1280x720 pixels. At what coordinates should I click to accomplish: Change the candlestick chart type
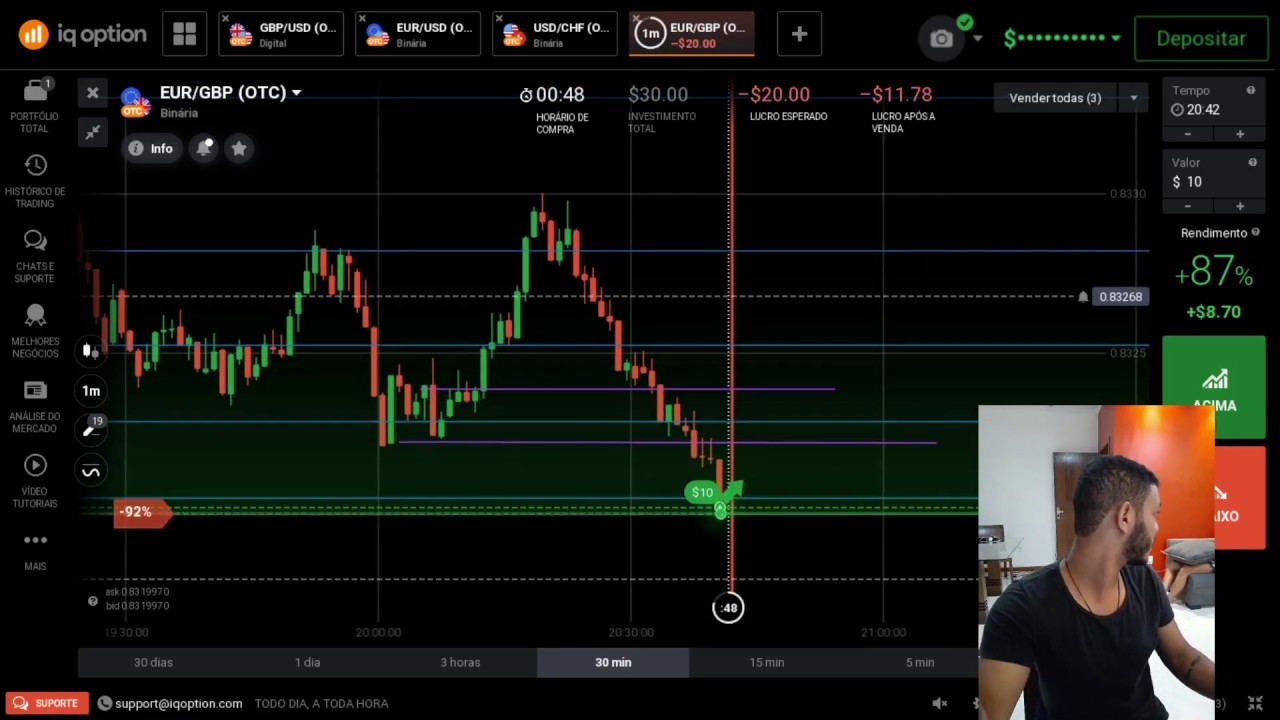(90, 351)
